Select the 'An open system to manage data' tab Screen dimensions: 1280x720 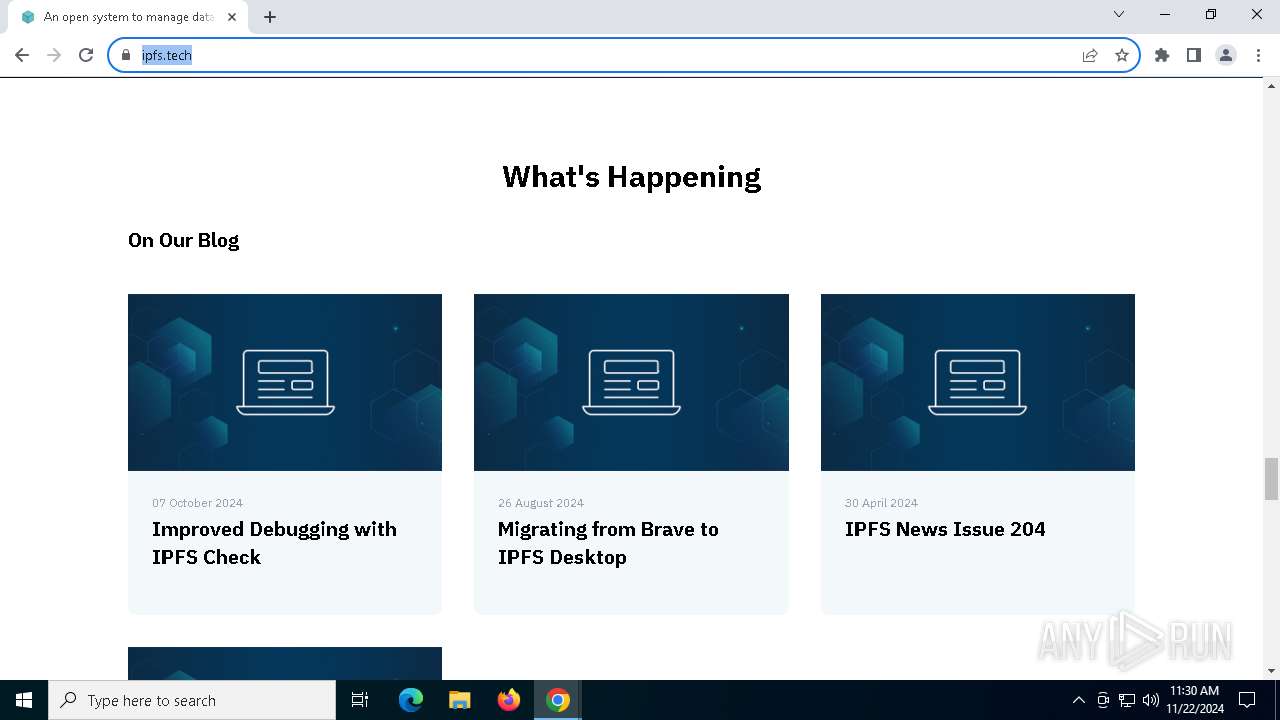(x=127, y=17)
